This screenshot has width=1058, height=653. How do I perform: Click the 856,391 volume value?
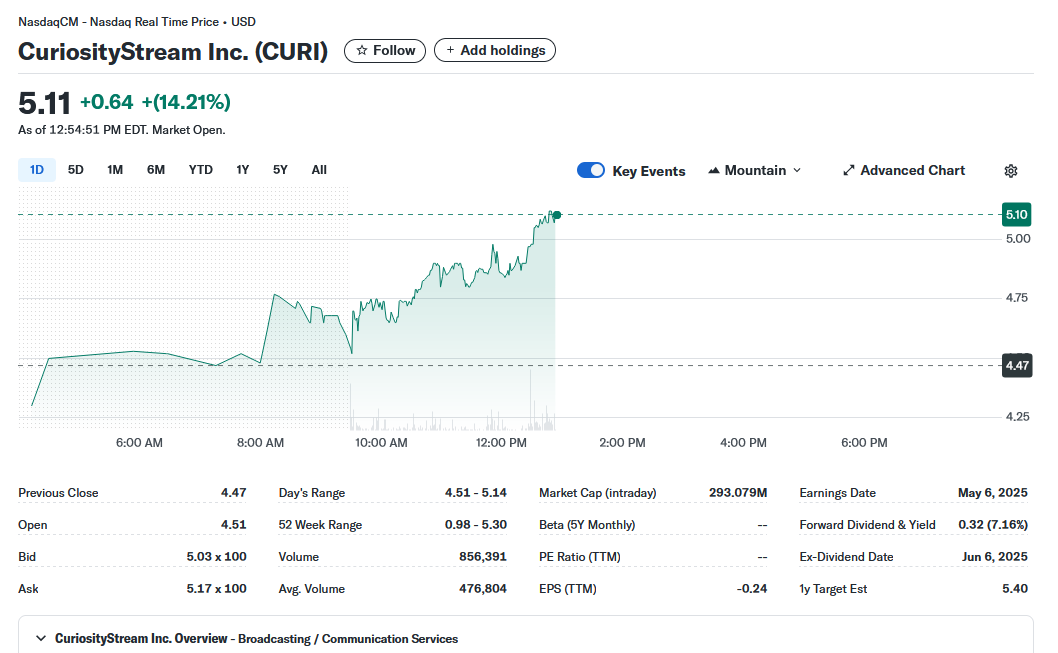click(x=482, y=557)
